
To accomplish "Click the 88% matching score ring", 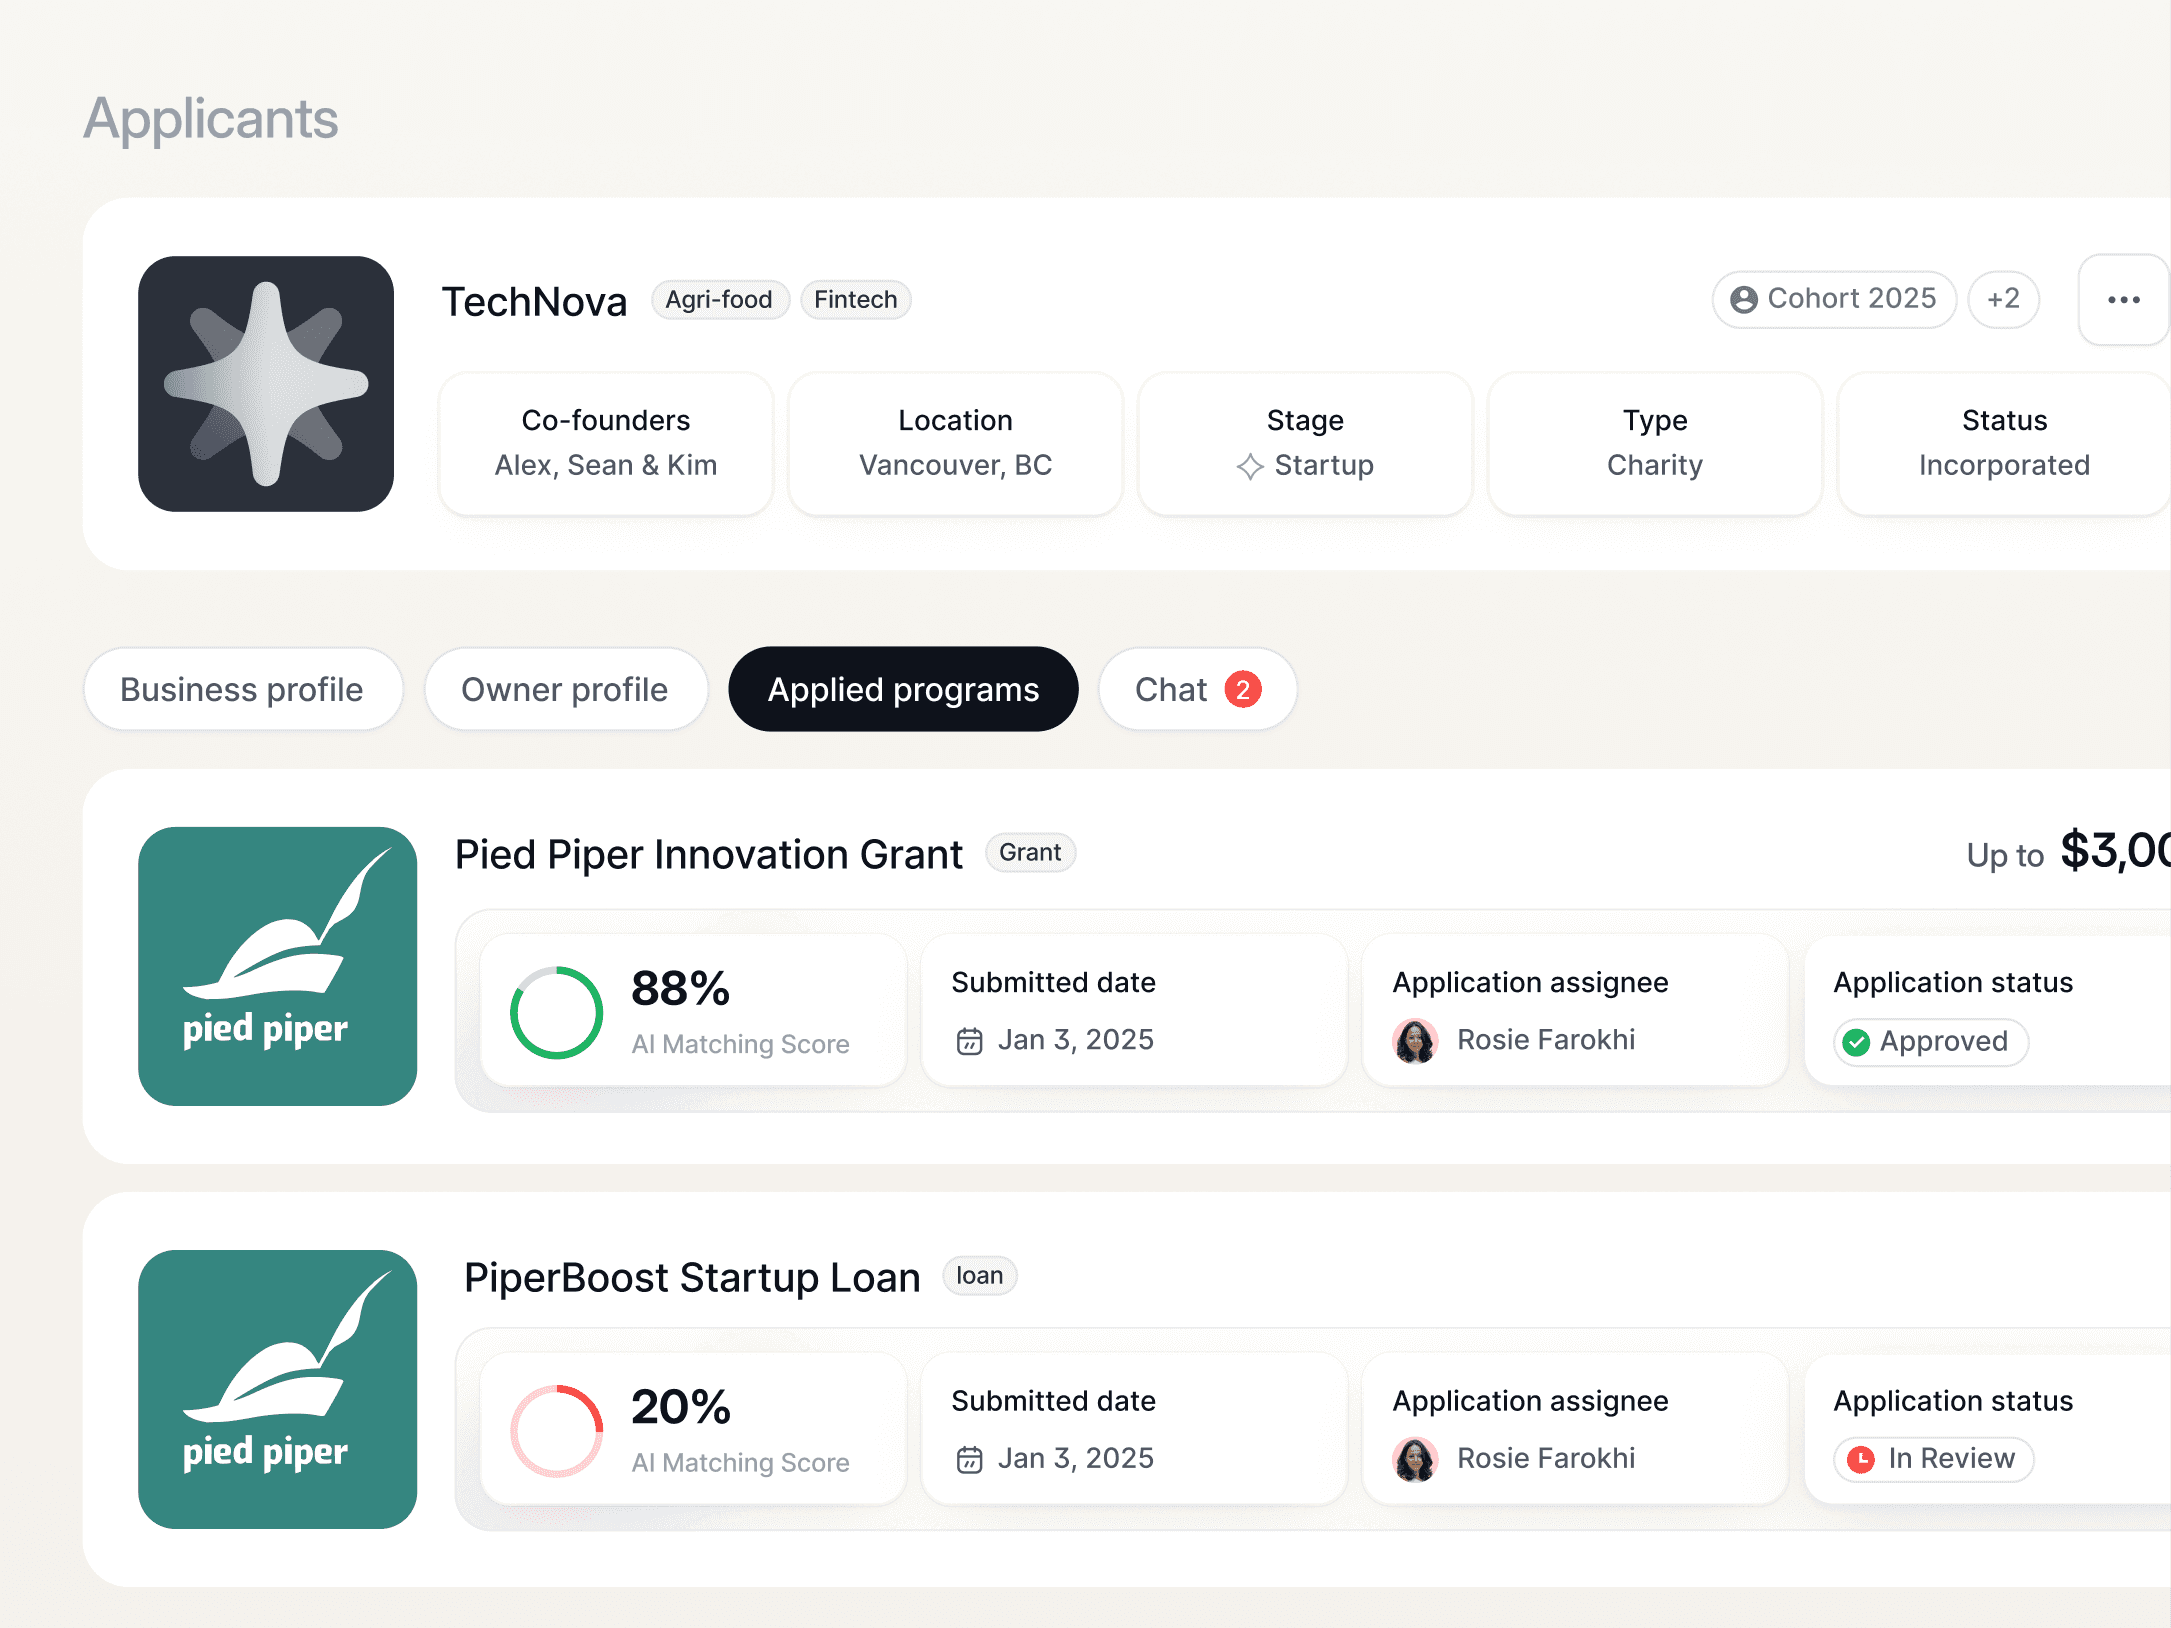I will point(556,1012).
